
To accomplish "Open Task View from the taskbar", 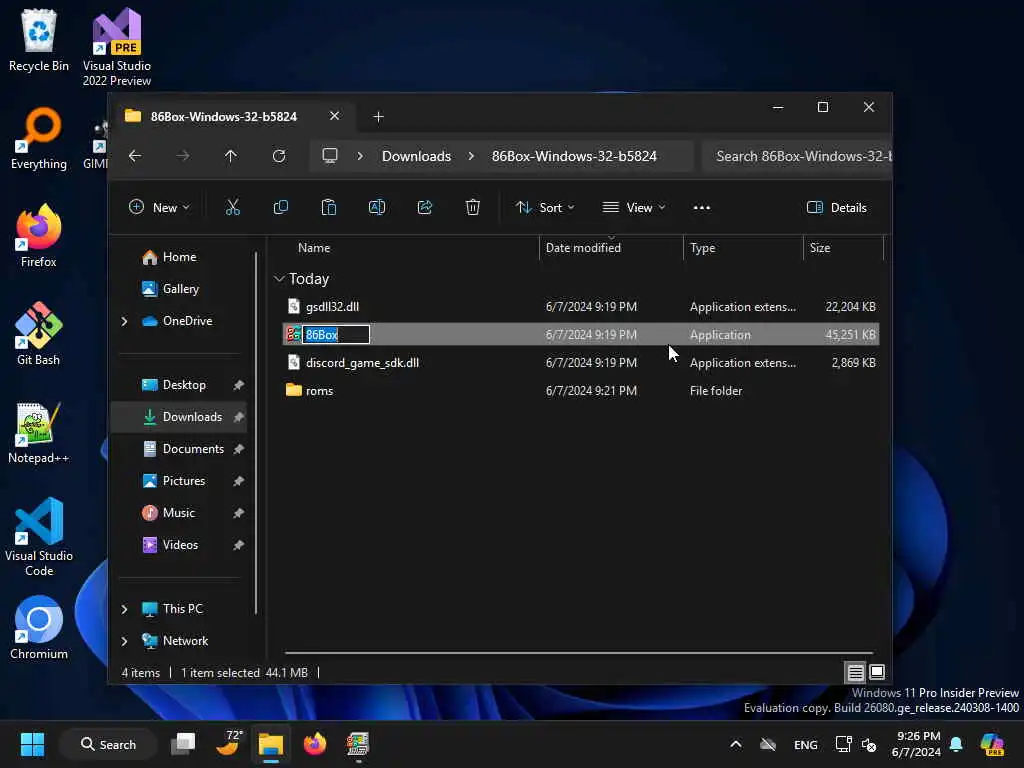I will coord(183,744).
